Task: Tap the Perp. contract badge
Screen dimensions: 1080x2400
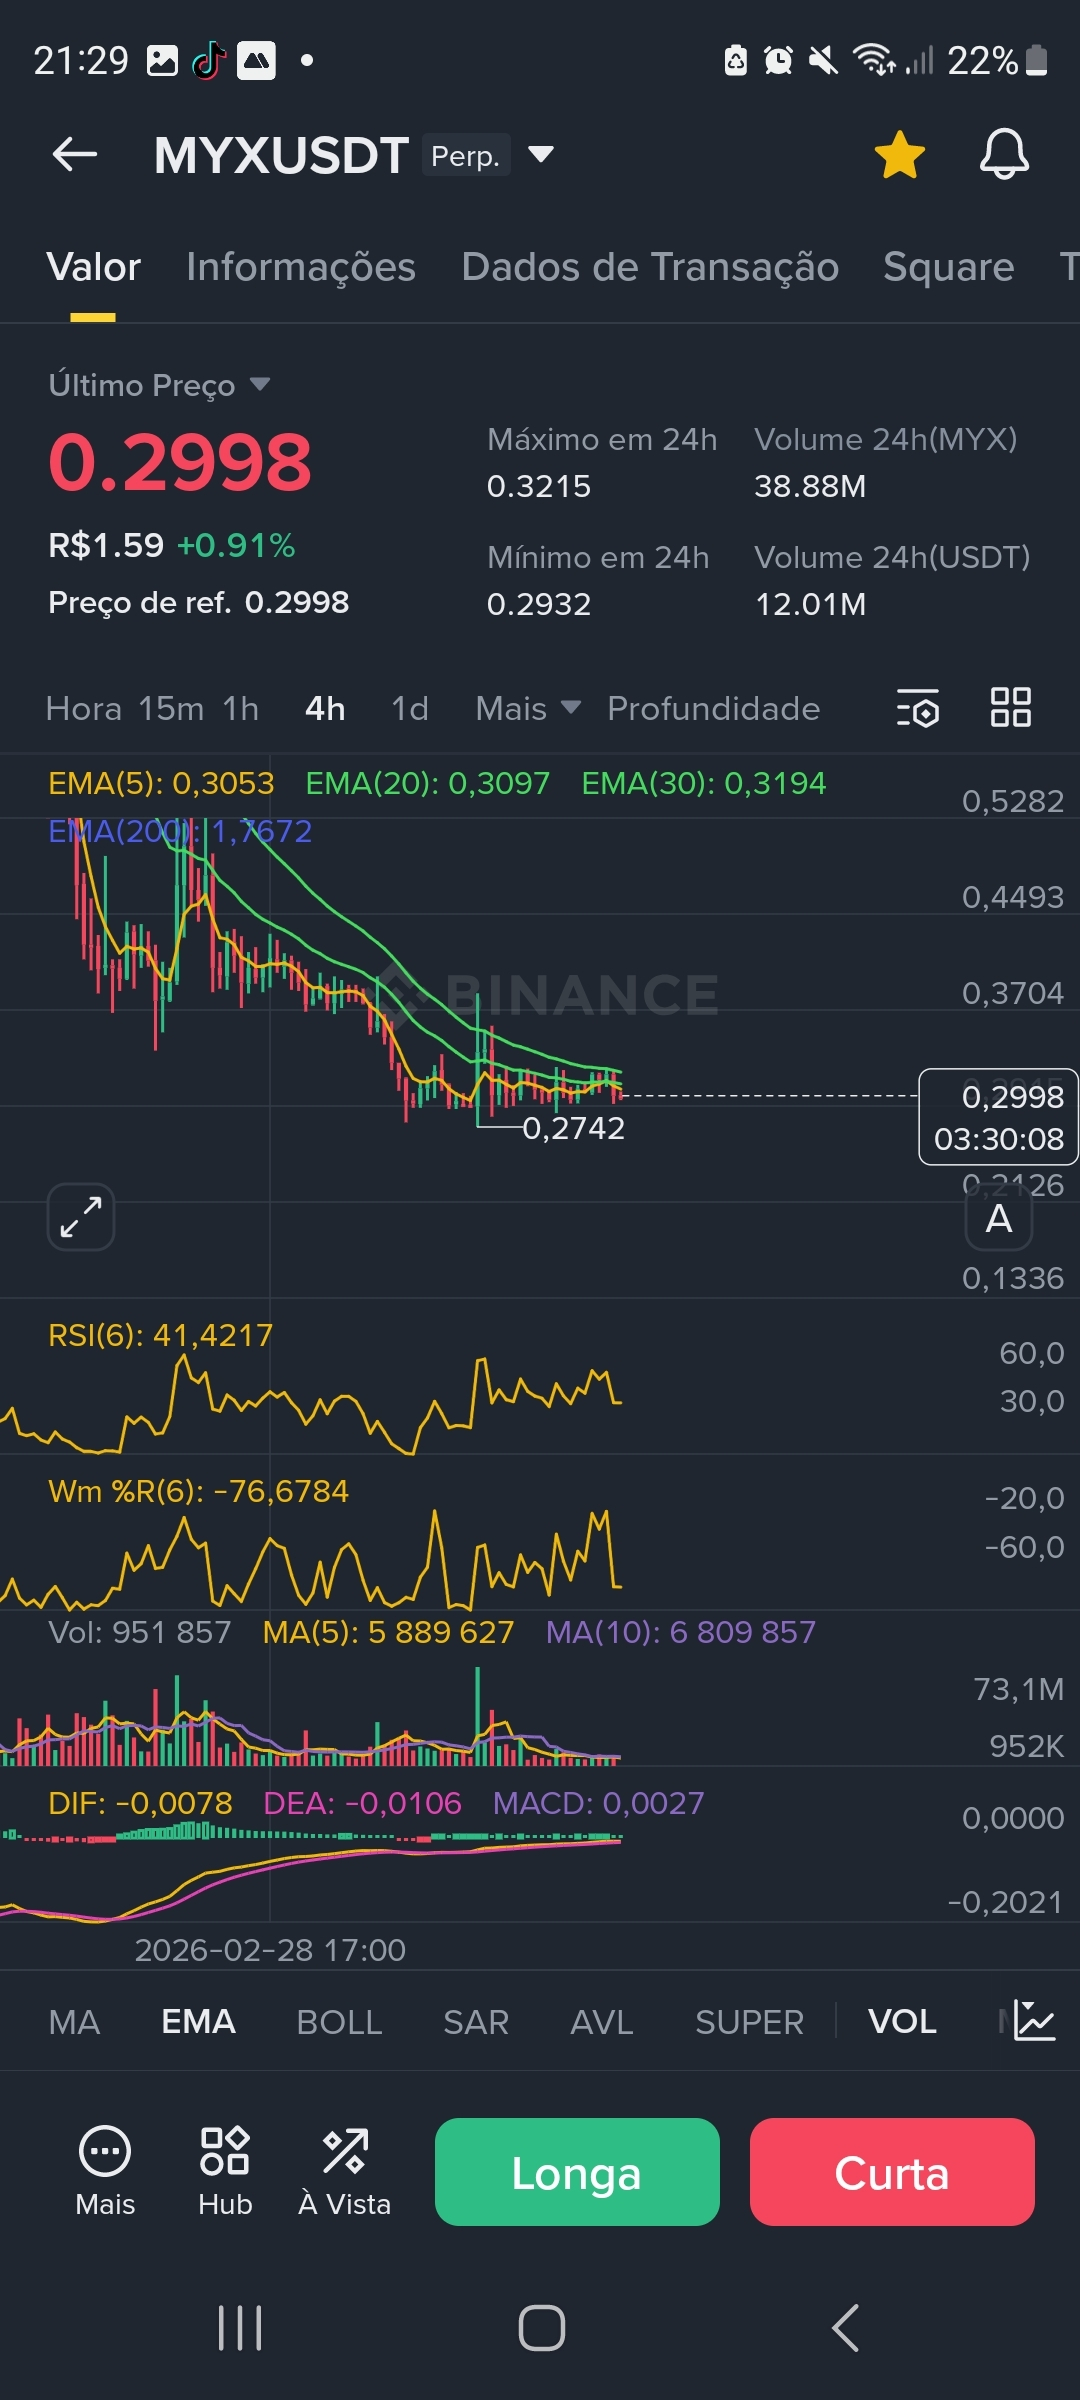Action: coord(466,155)
